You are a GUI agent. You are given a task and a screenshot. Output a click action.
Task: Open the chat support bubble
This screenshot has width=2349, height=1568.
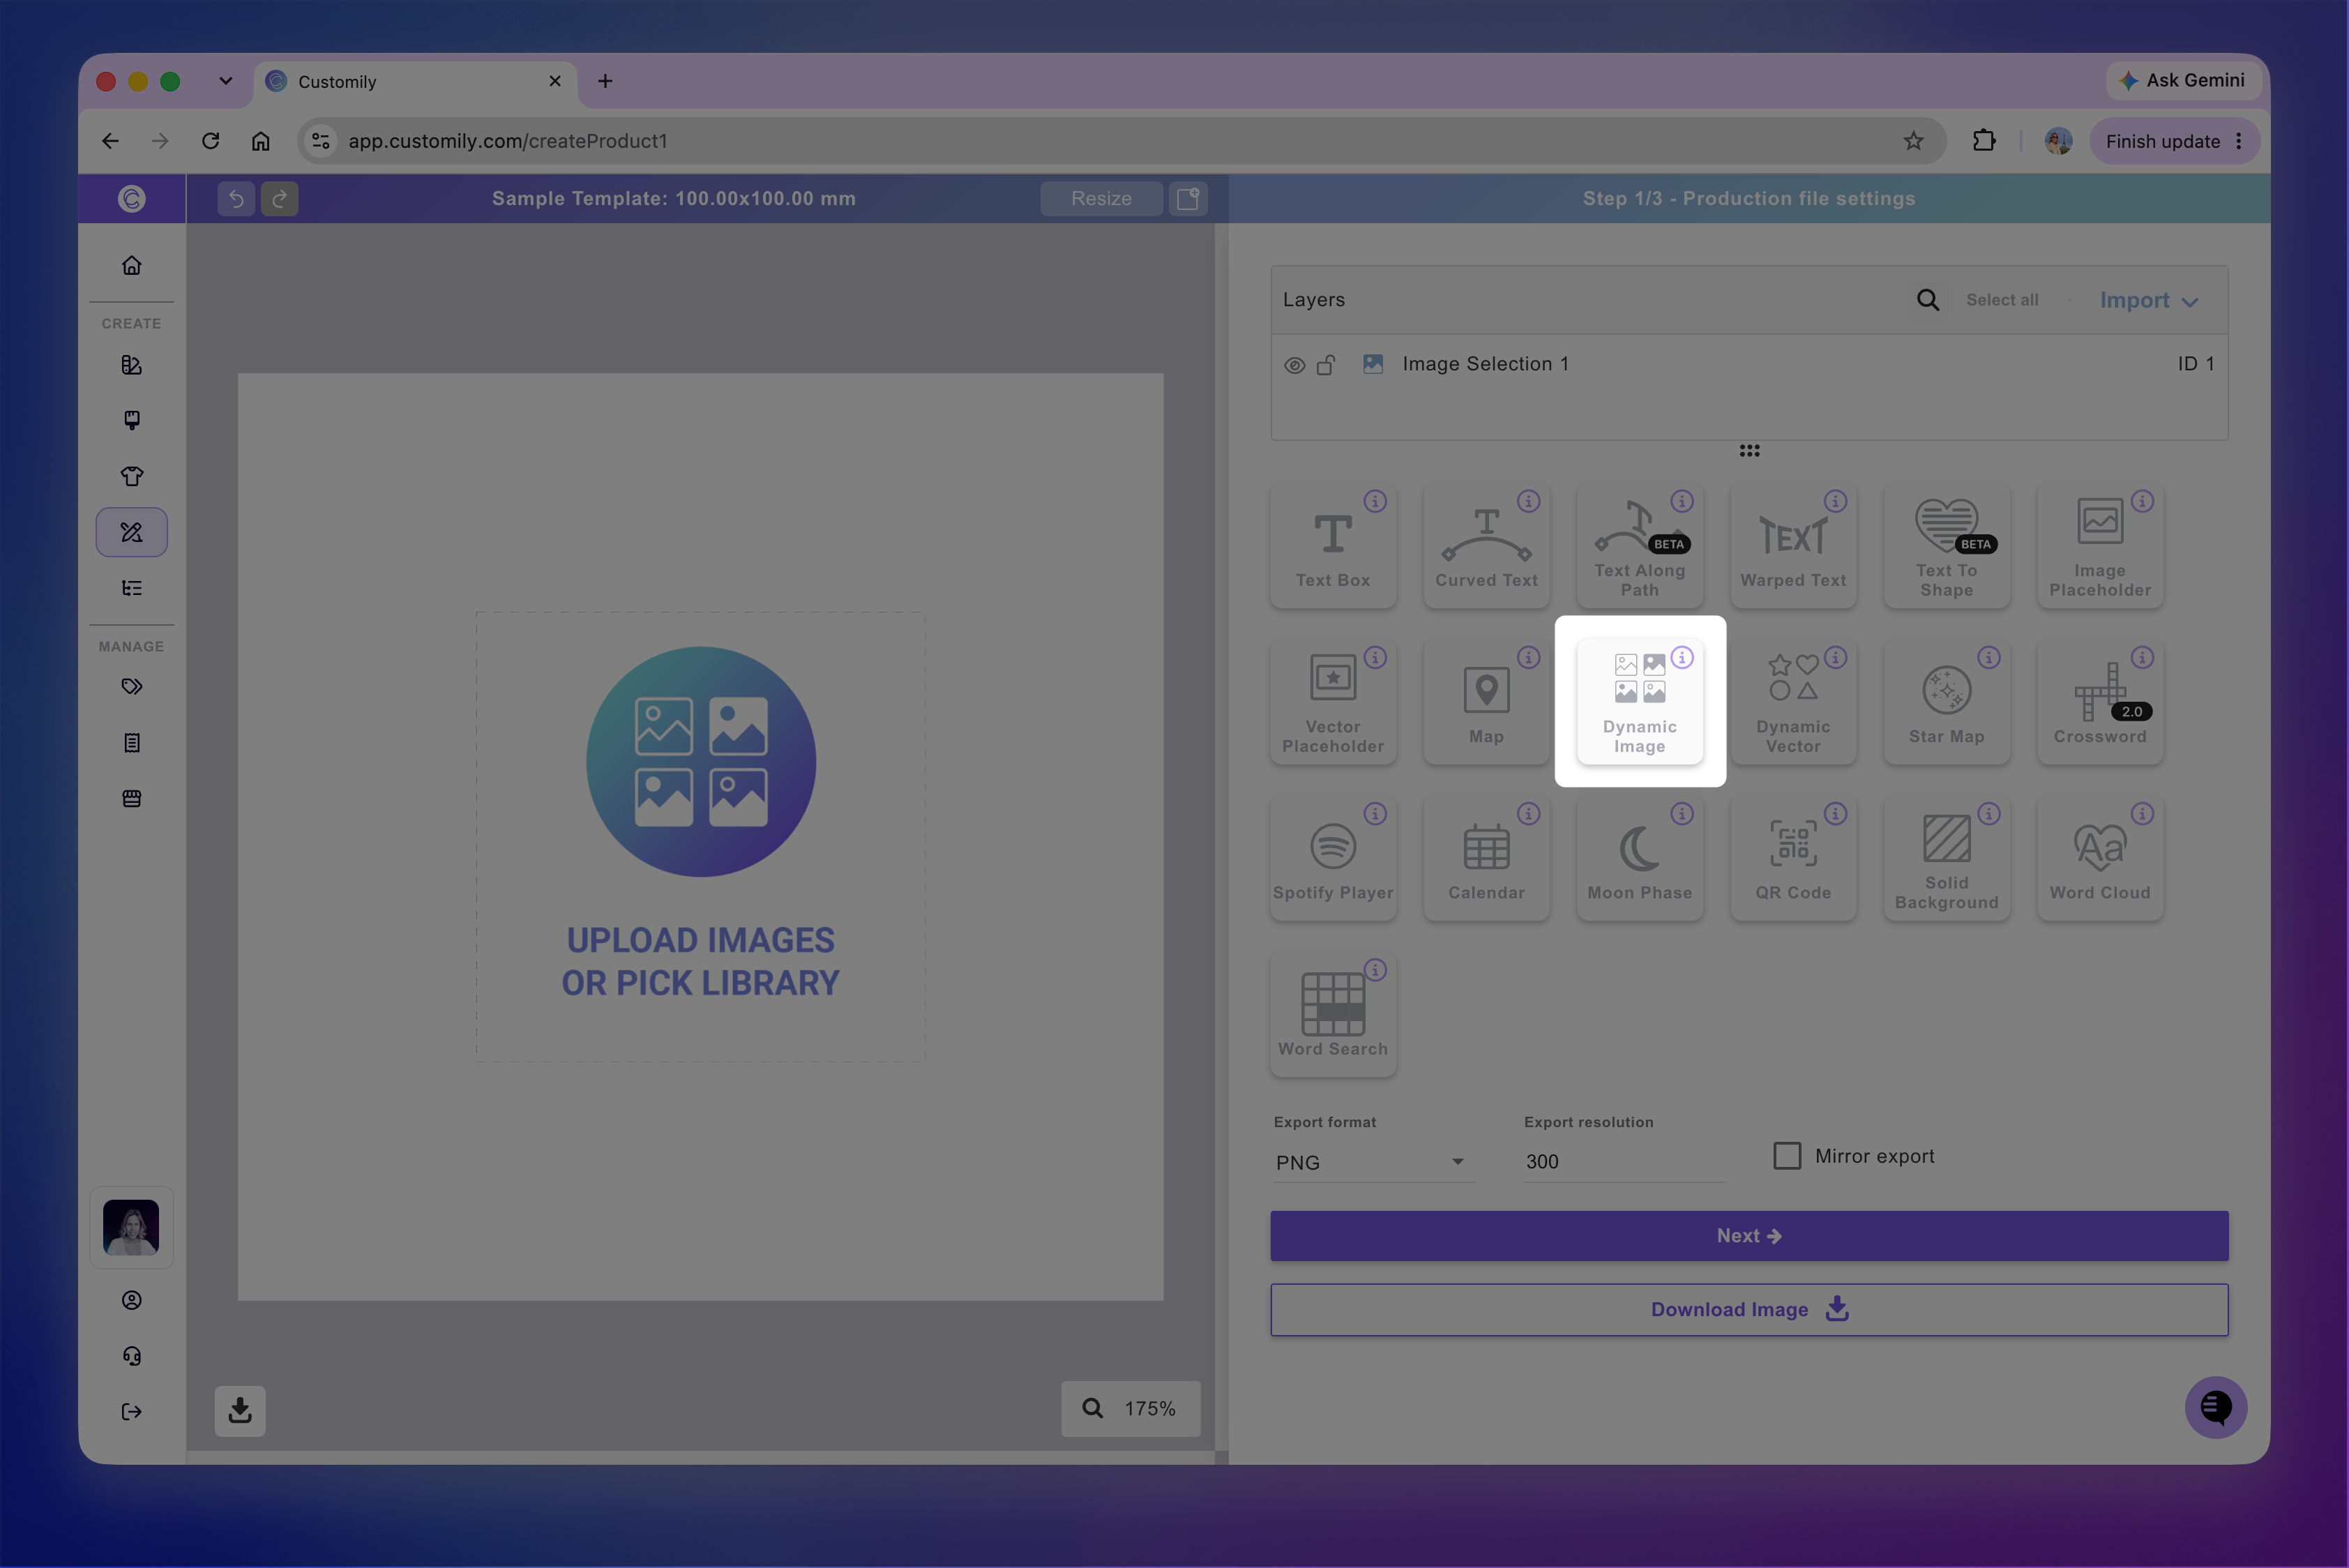2215,1408
